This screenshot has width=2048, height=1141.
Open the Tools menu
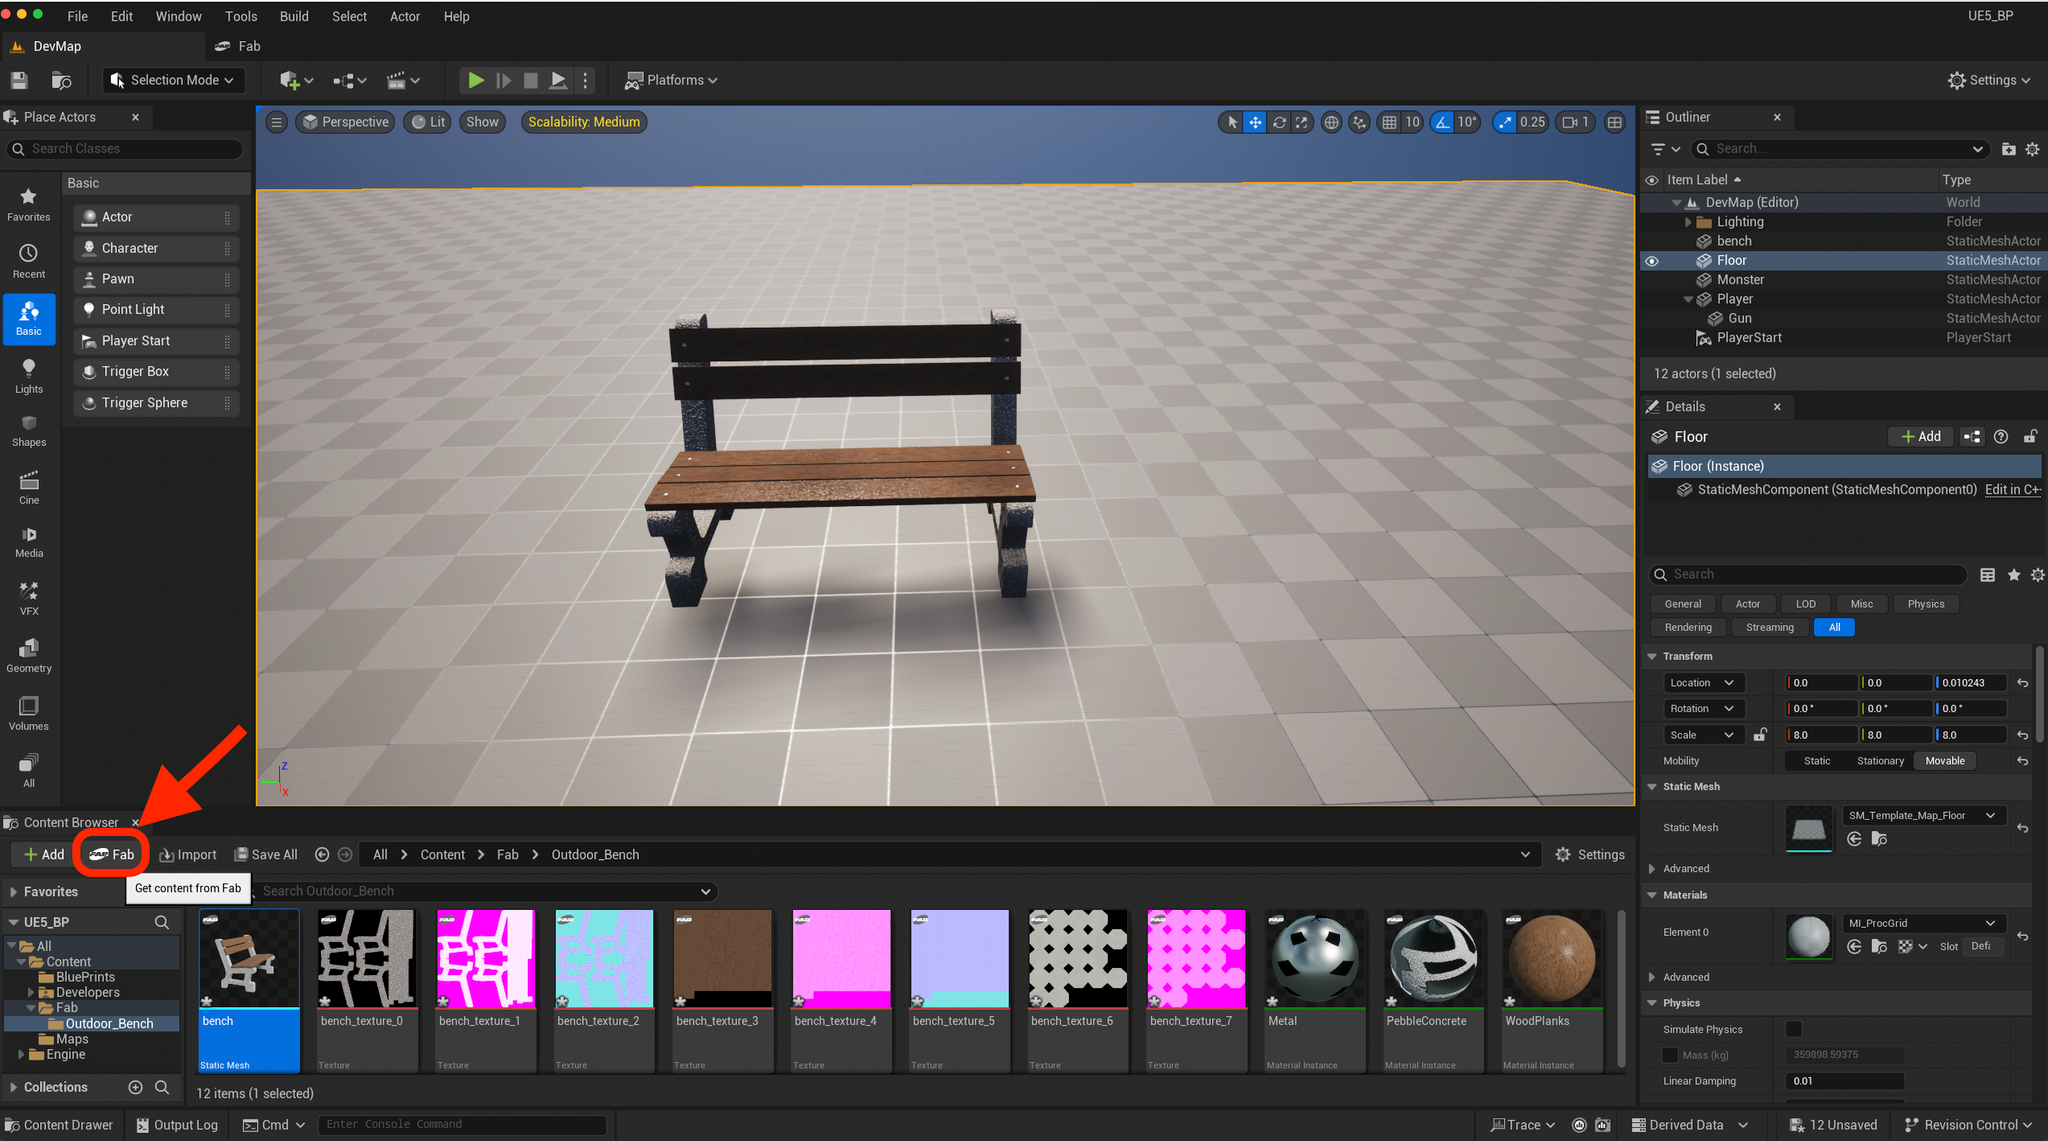coord(241,16)
